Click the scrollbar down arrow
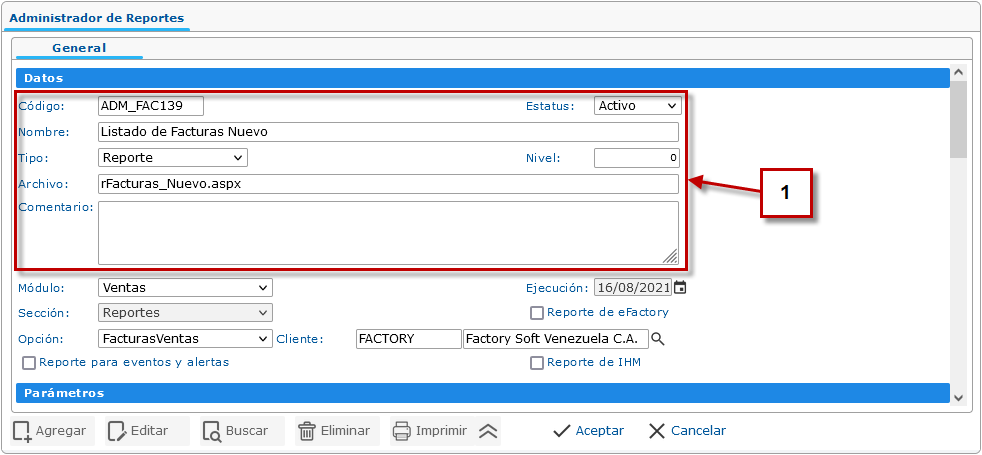Viewport: 982px width, 455px height. (958, 397)
